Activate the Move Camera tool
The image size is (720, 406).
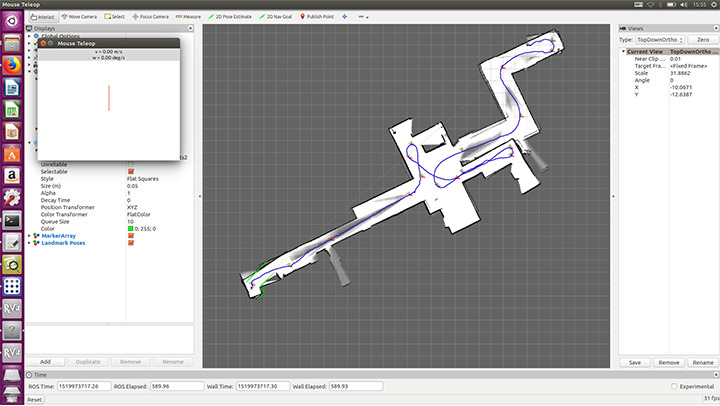pyautogui.click(x=81, y=16)
